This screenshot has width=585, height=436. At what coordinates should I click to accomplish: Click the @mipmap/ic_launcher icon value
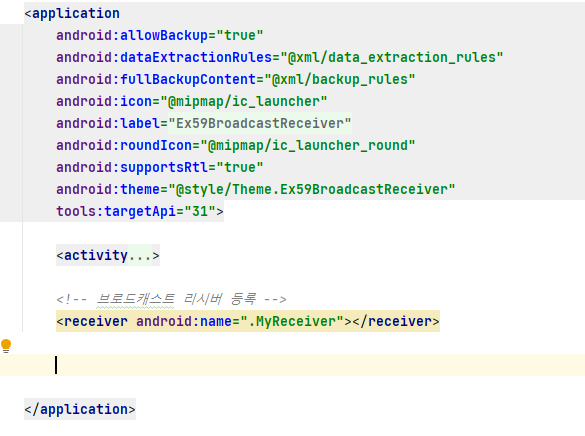244,101
